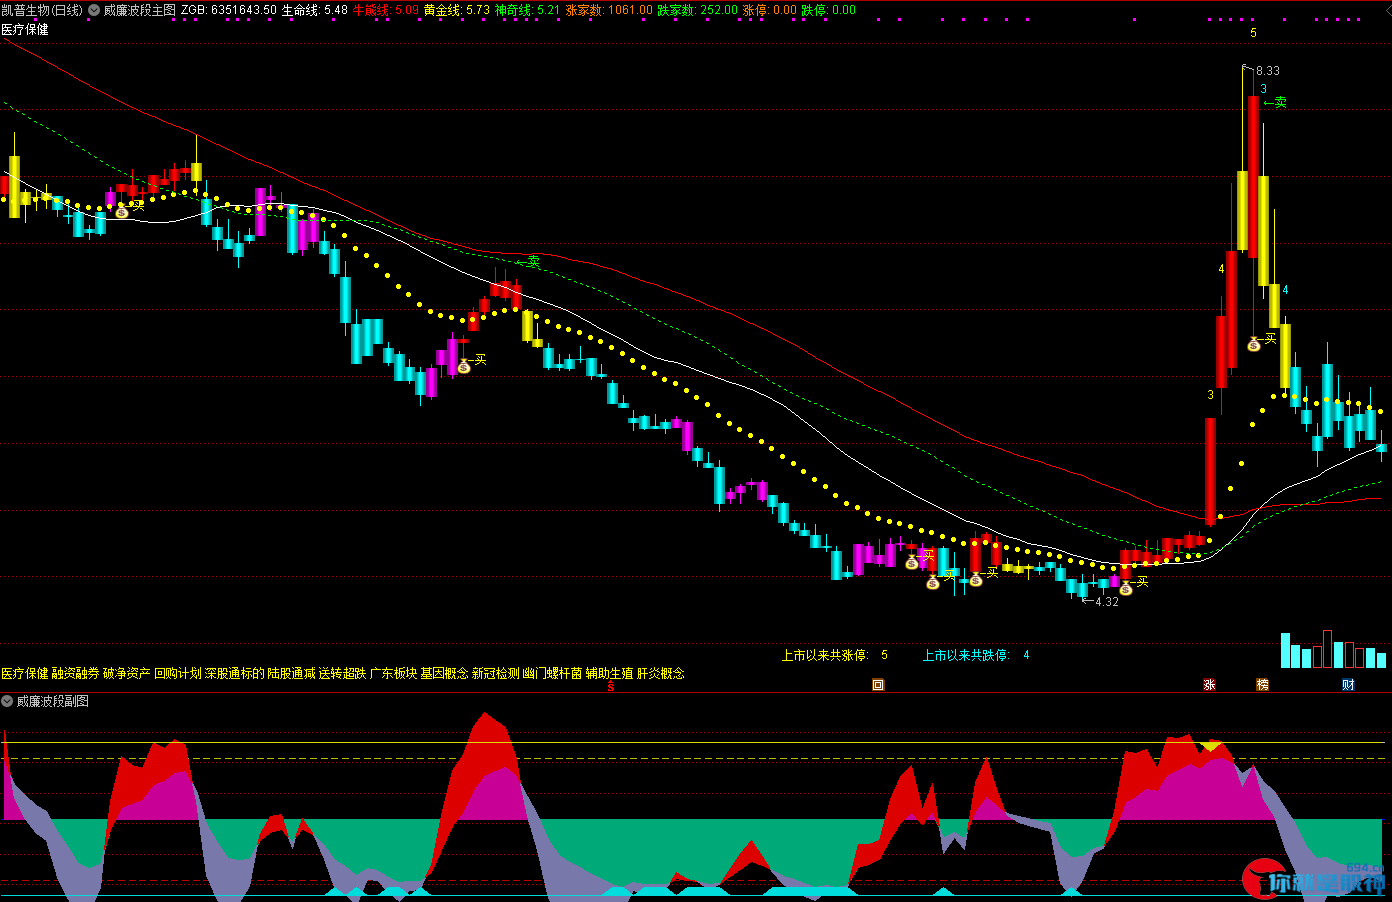The height and width of the screenshot is (902, 1392).
Task: Click the 上市以来共跌停: 4 statistic
Action: 976,655
